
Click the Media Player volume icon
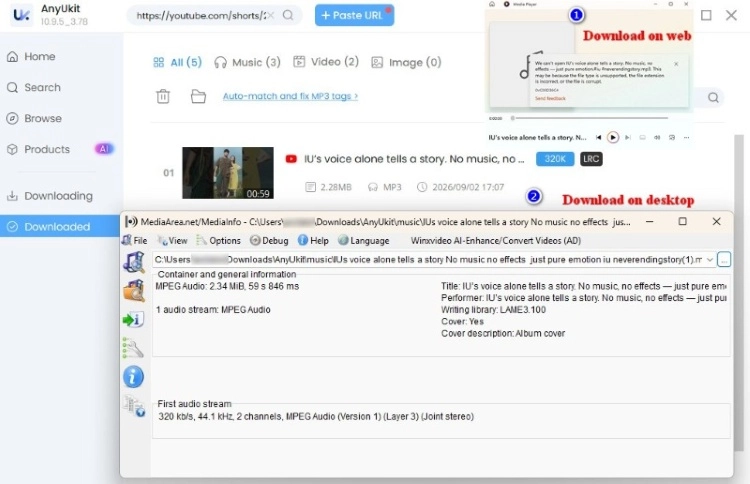657,137
